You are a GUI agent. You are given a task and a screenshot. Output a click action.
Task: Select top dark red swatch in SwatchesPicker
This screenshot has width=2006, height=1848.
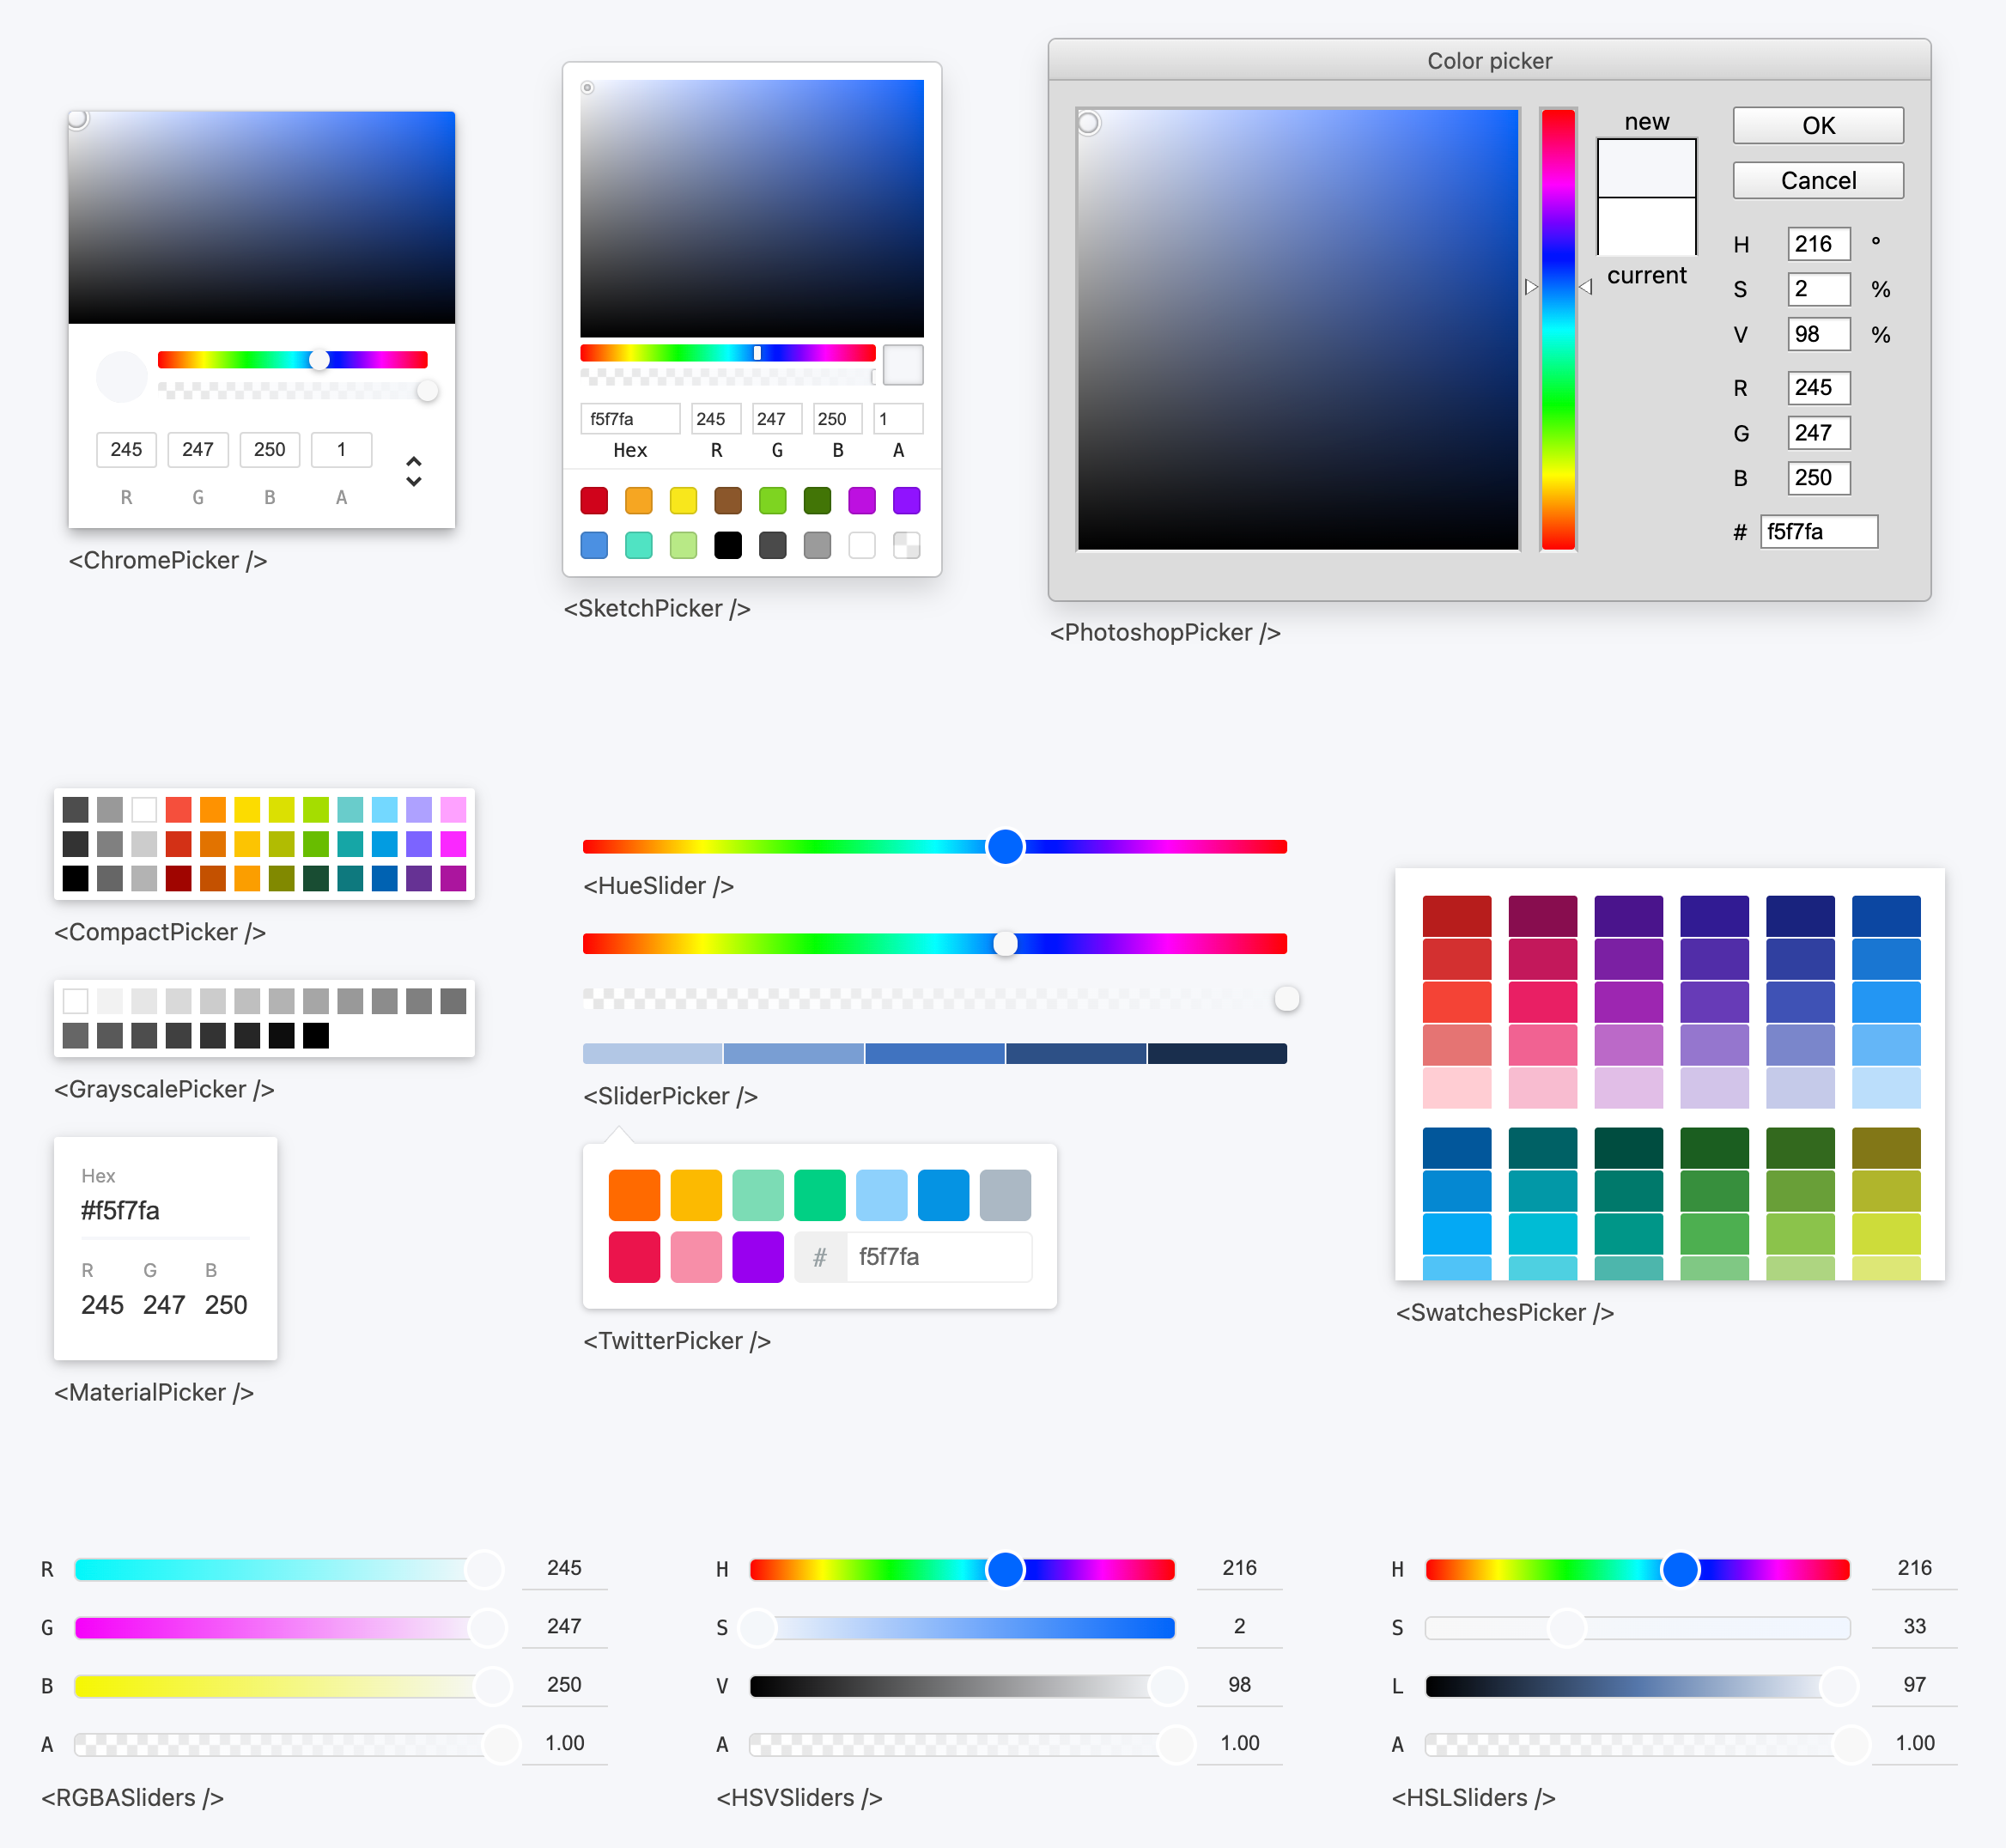coord(1456,916)
